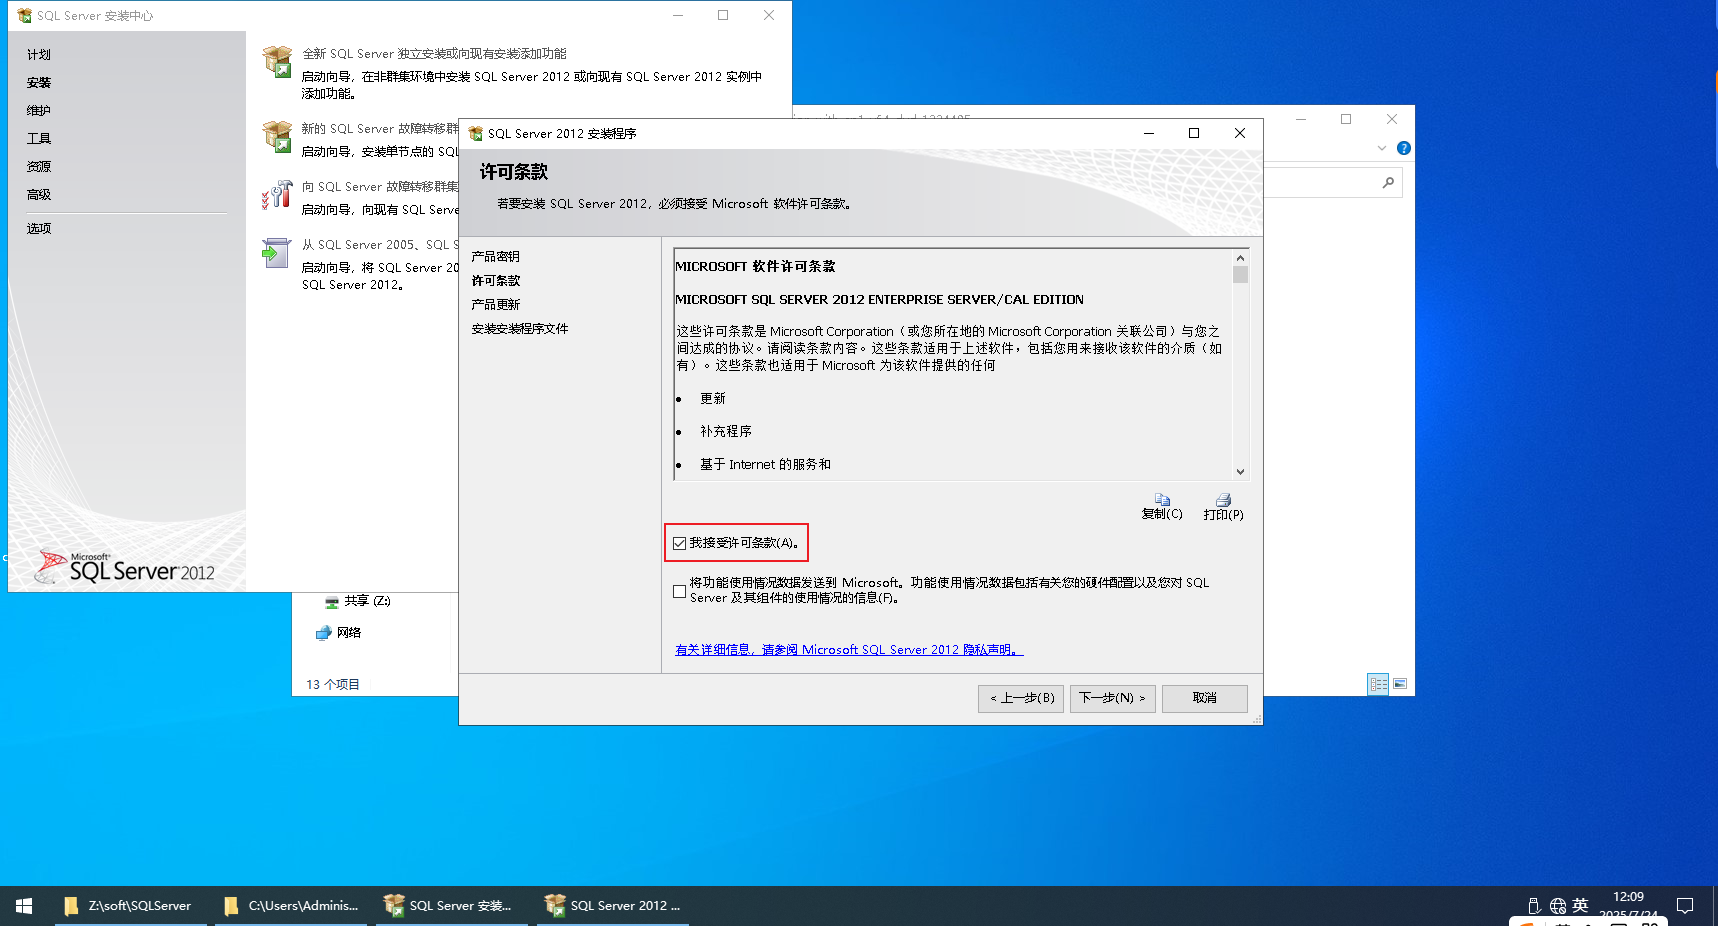Screen dimensions: 1718x926
Task: Open the Explorer help question mark icon
Action: [1404, 148]
